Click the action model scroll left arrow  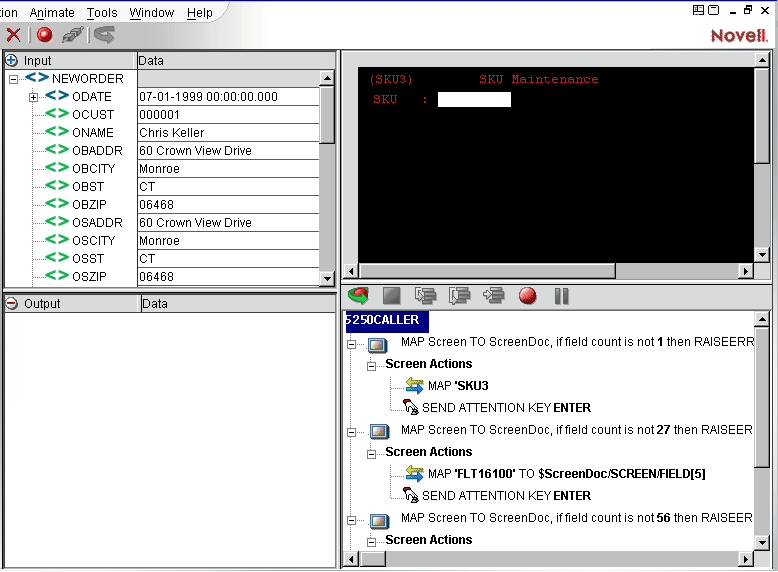click(x=351, y=559)
